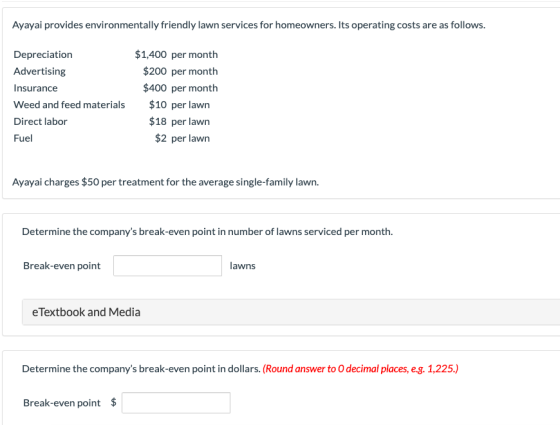The width and height of the screenshot is (560, 425).
Task: Click the 'Direct labor' cost label
Action: click(40, 121)
